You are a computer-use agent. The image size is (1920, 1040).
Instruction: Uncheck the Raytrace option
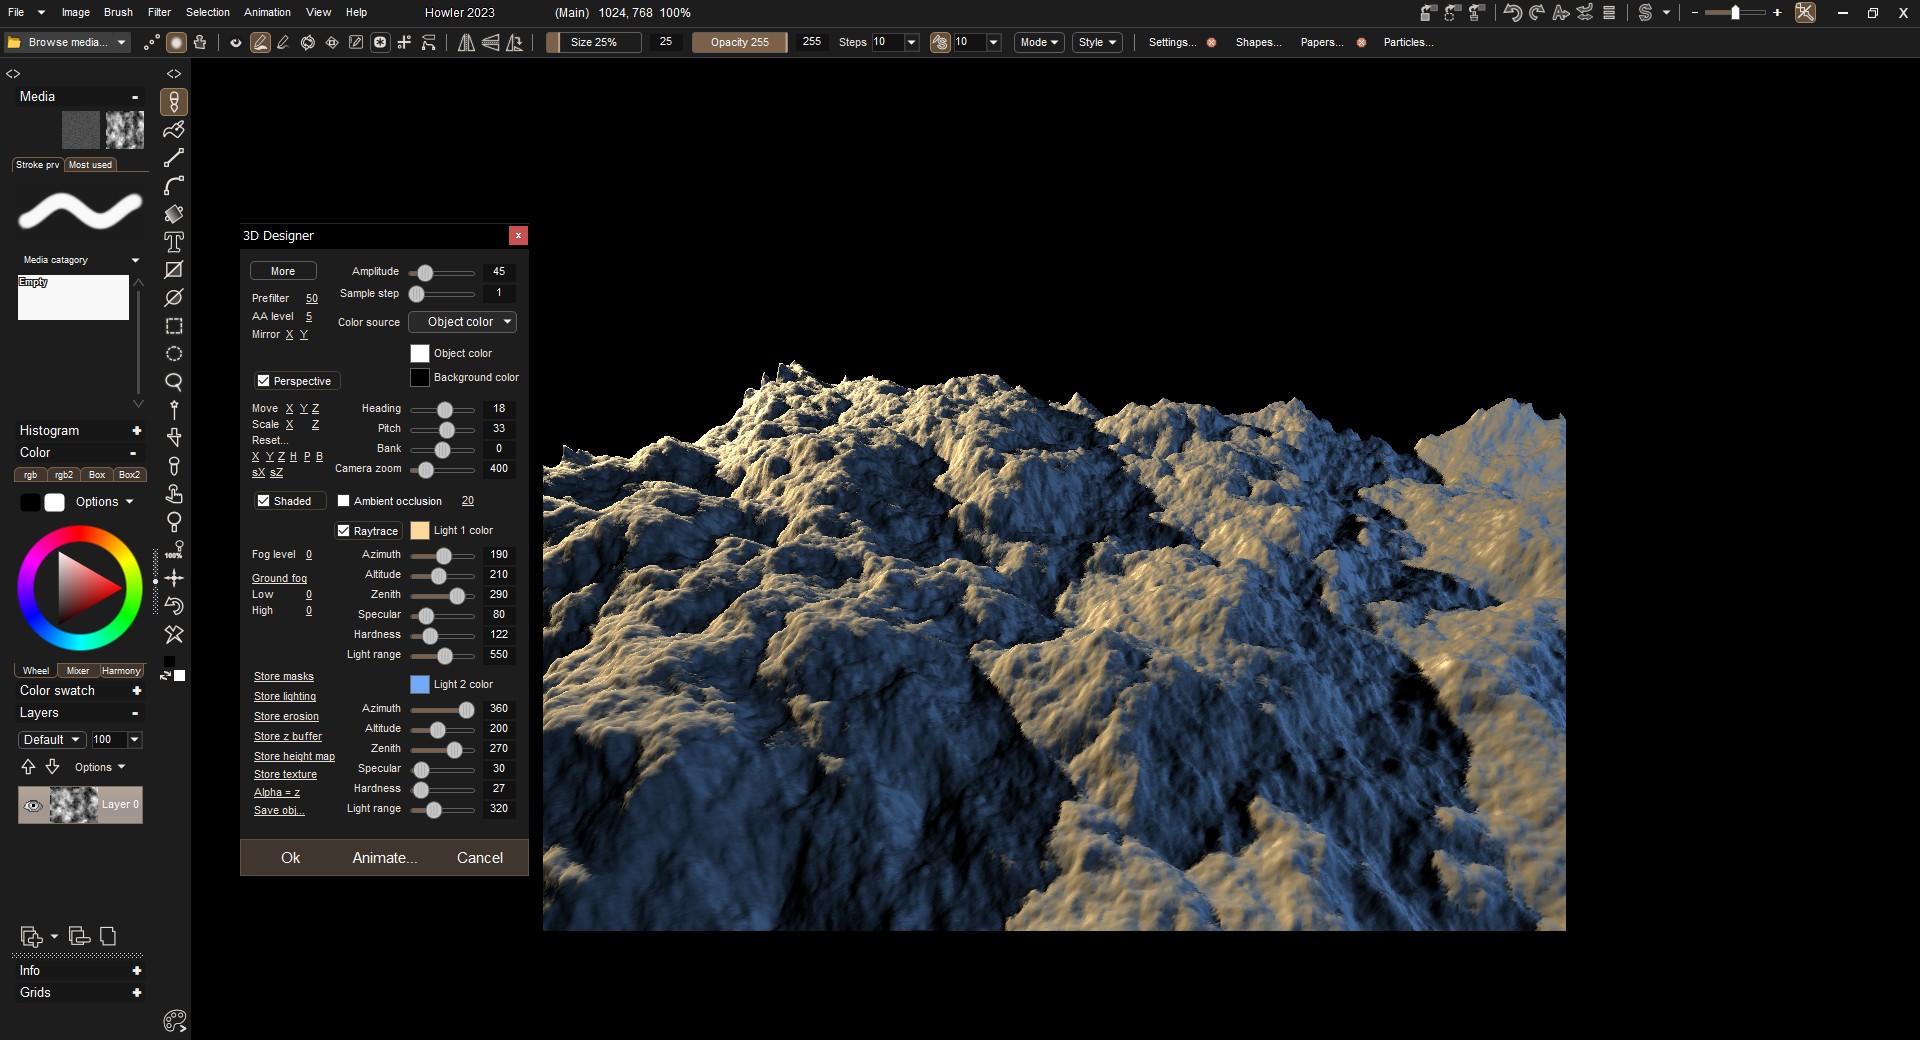coord(344,531)
